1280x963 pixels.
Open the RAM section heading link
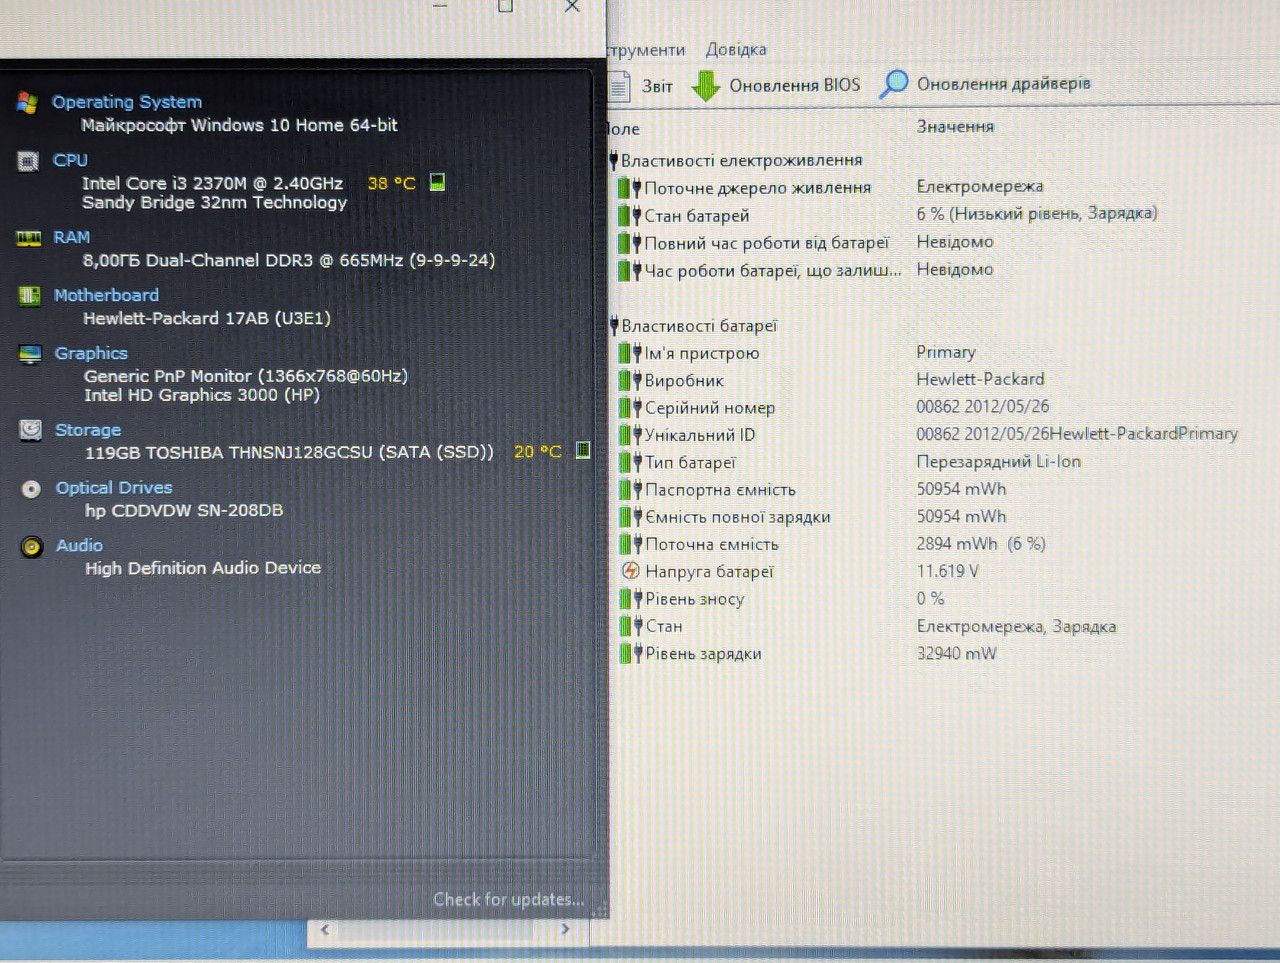[x=72, y=237]
